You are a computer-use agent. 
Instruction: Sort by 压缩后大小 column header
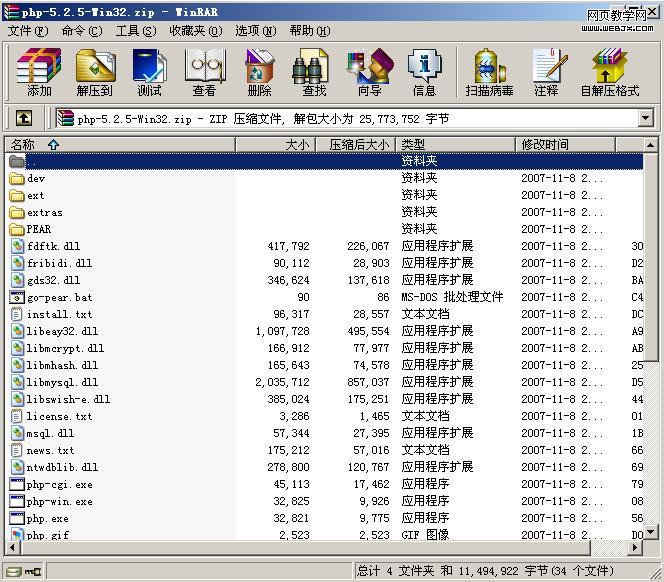(356, 144)
